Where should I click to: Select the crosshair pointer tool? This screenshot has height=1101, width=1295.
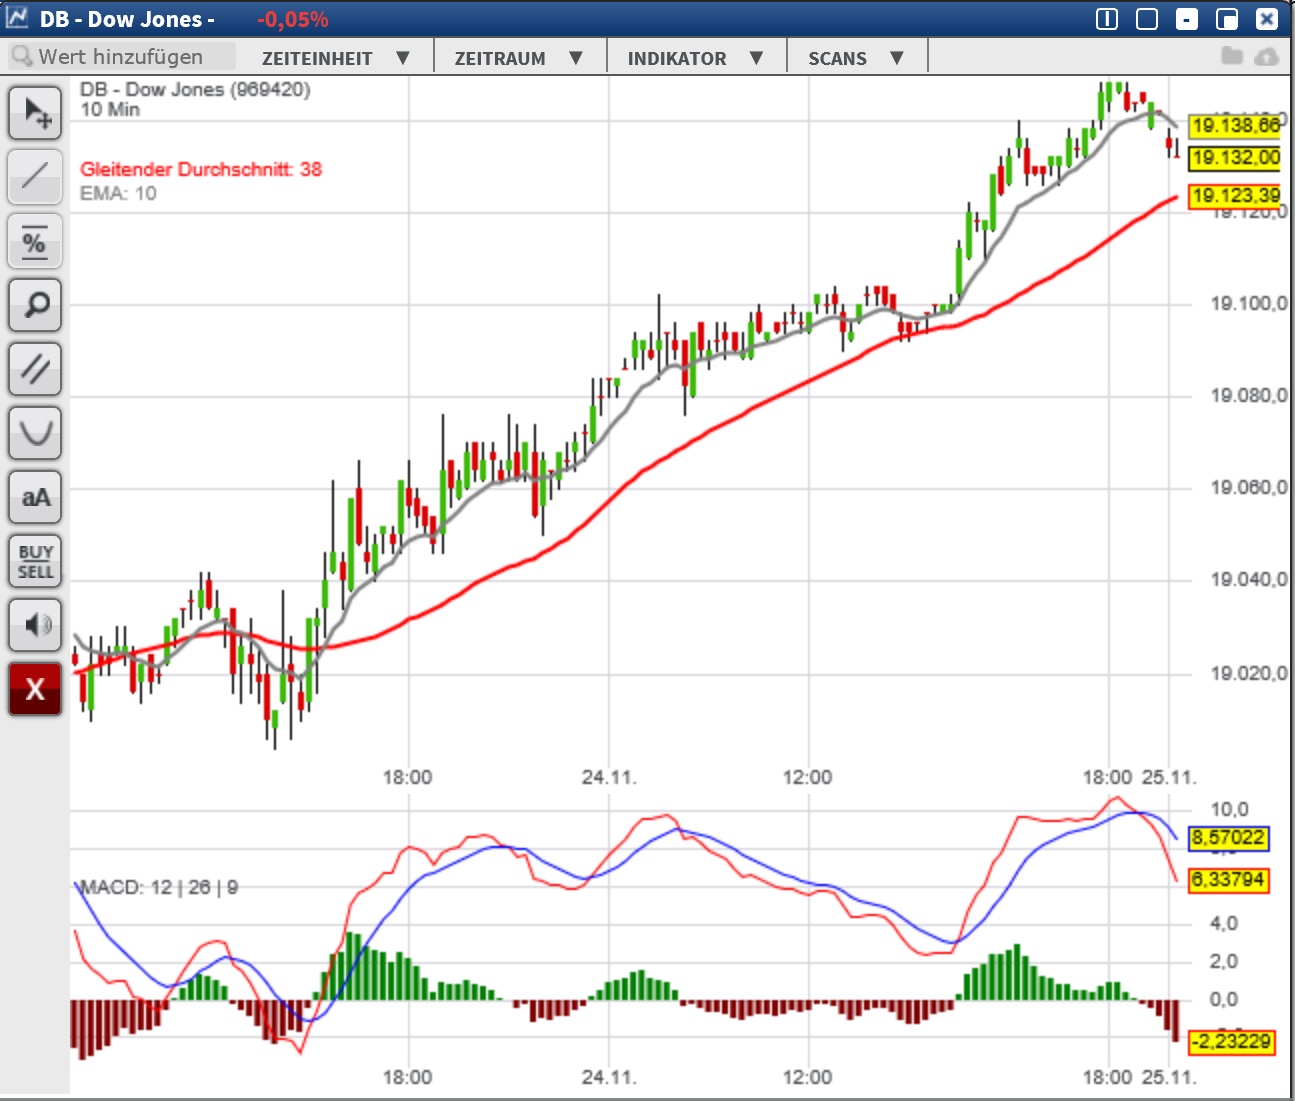35,112
